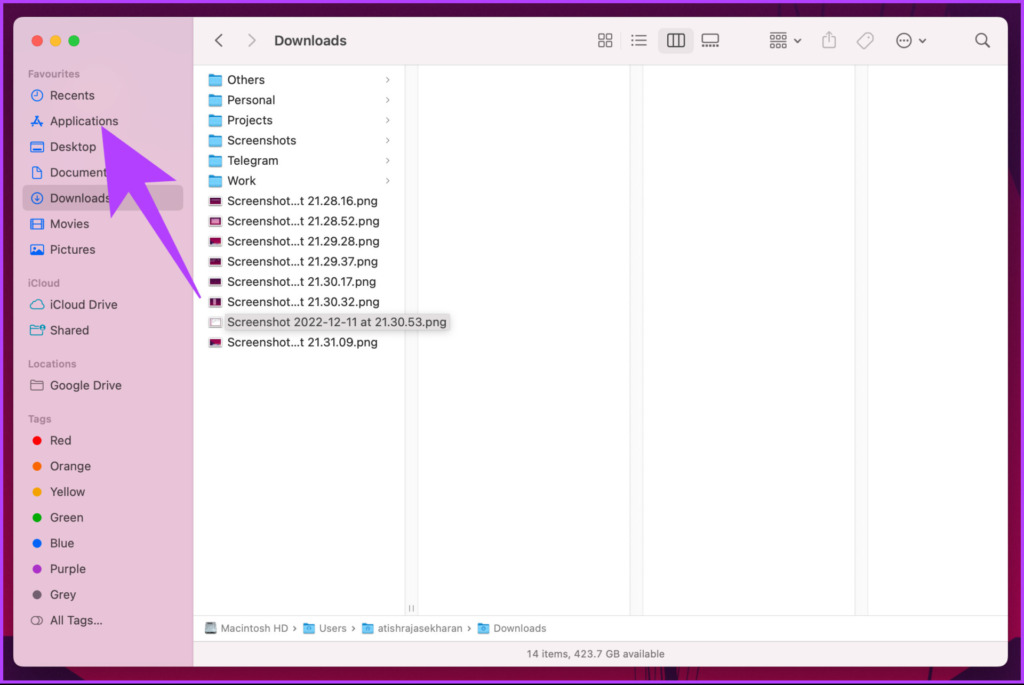Expand the Personal folder chevron
This screenshot has height=685, width=1024.
coord(388,100)
